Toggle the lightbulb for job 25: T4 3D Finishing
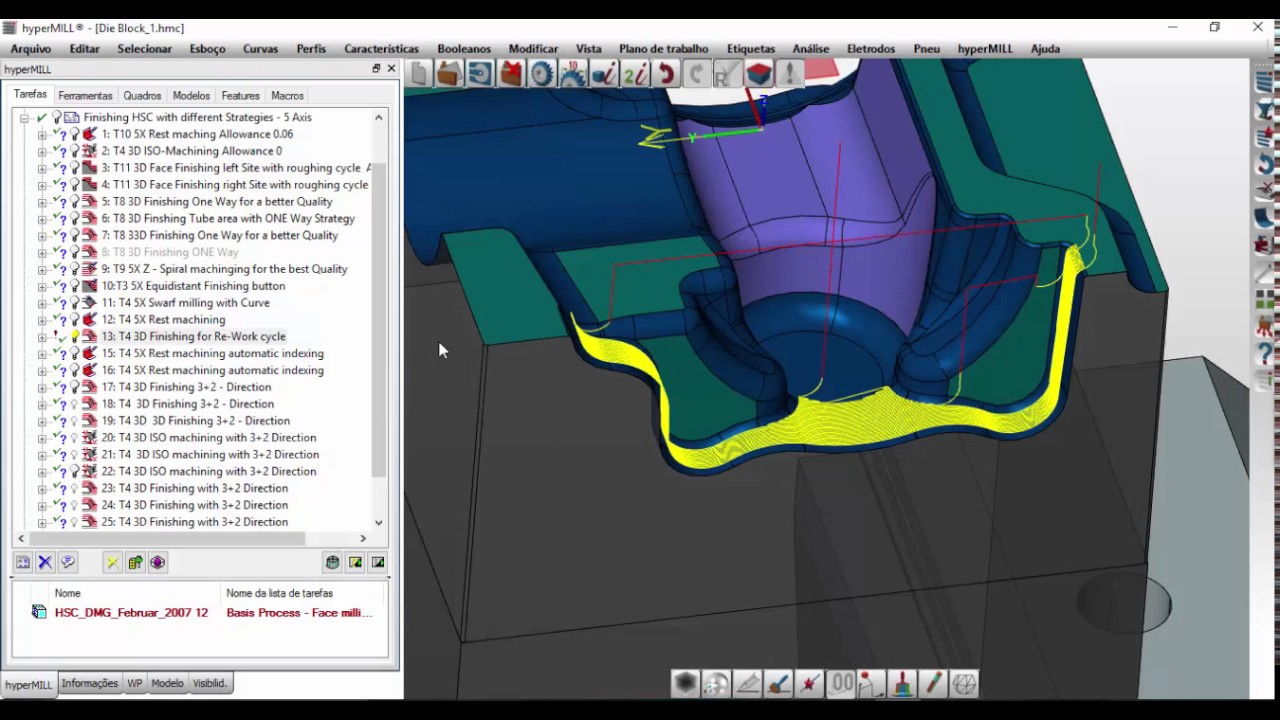 (74, 522)
